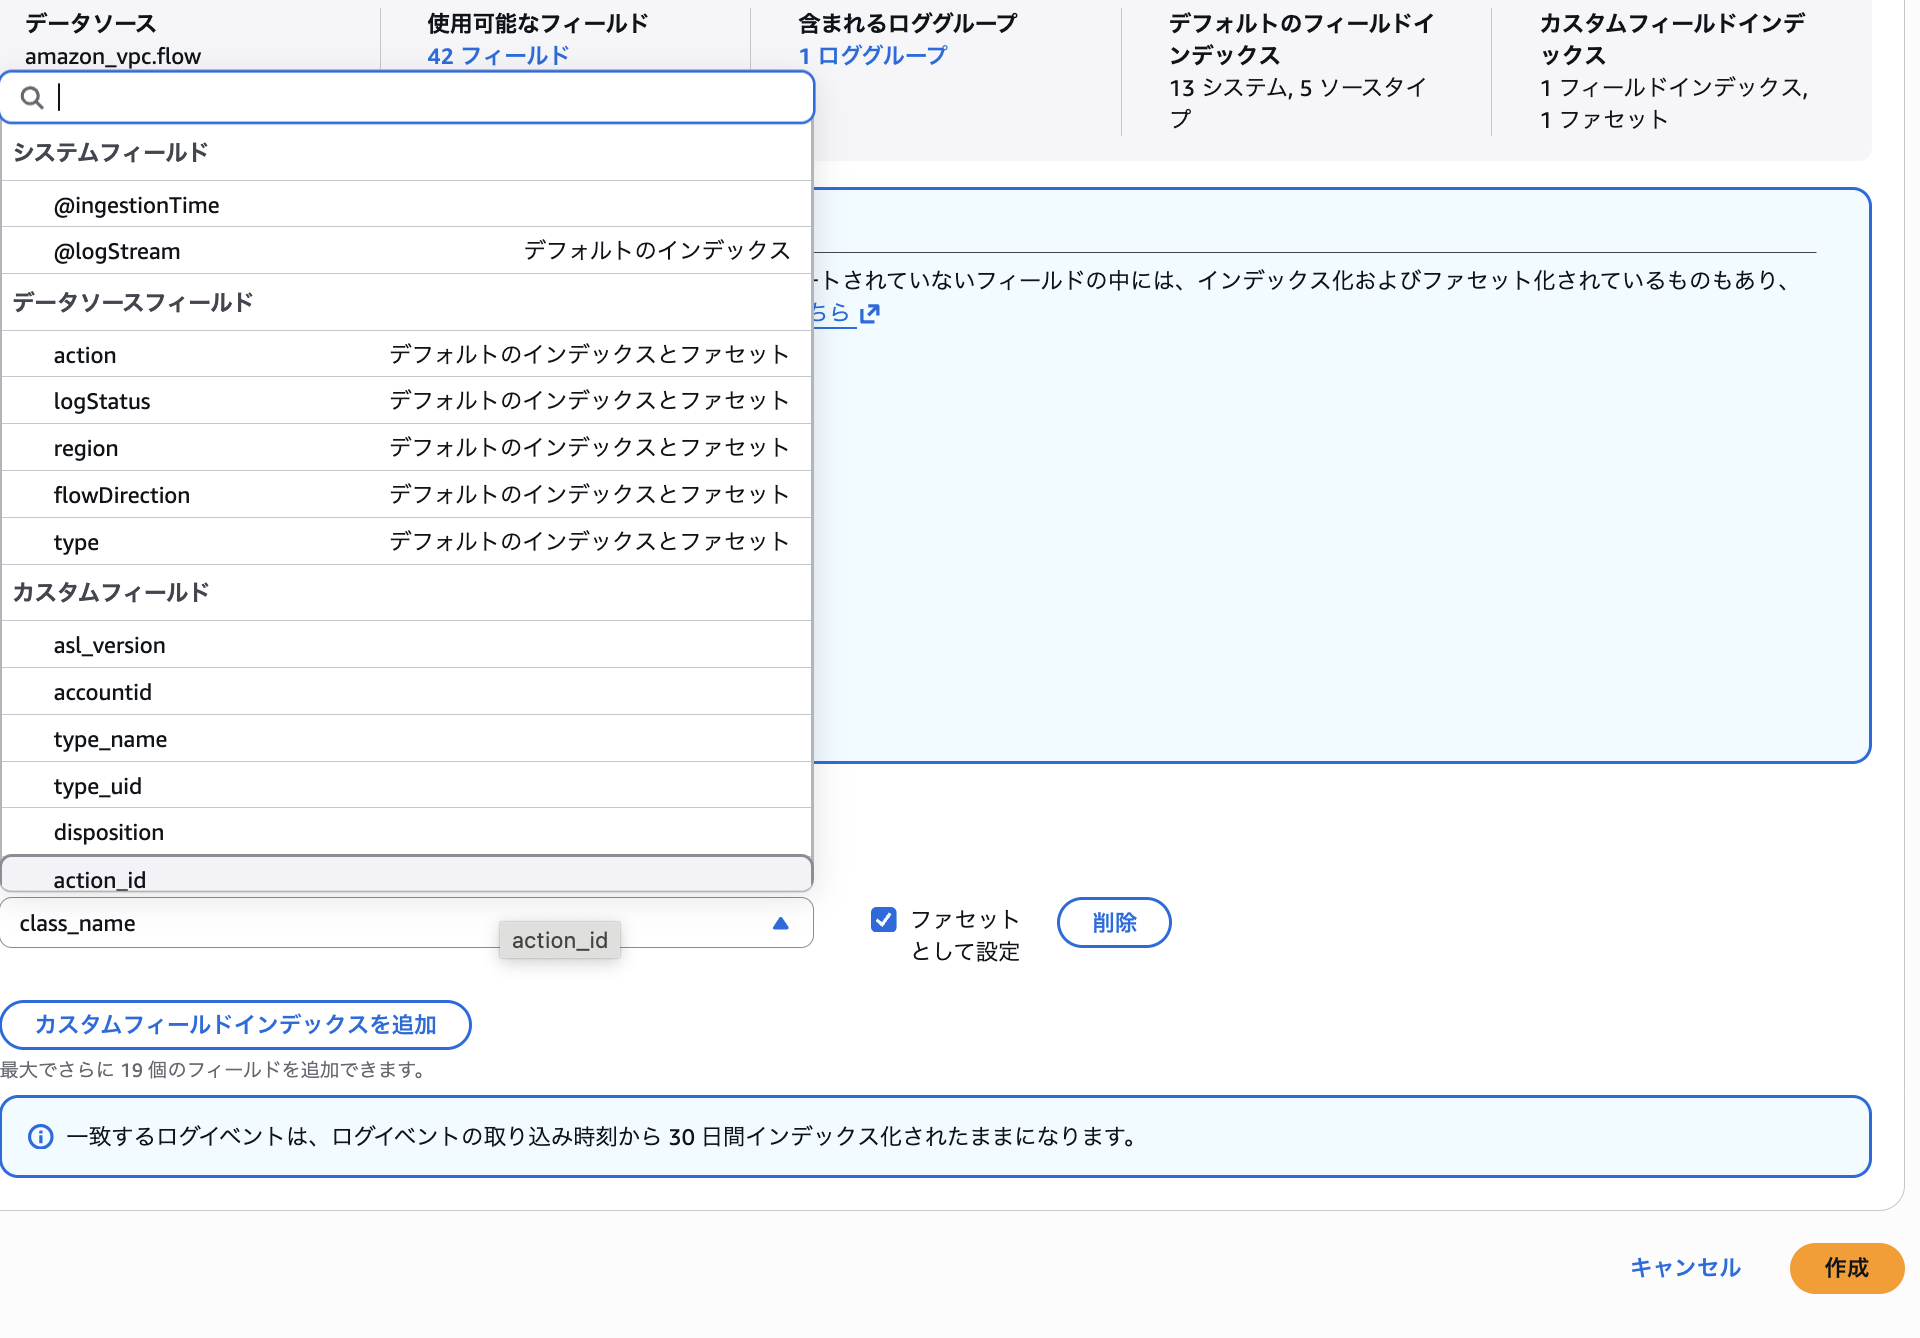Click the 削除 button to remove the index
This screenshot has width=1920, height=1338.
(1113, 922)
